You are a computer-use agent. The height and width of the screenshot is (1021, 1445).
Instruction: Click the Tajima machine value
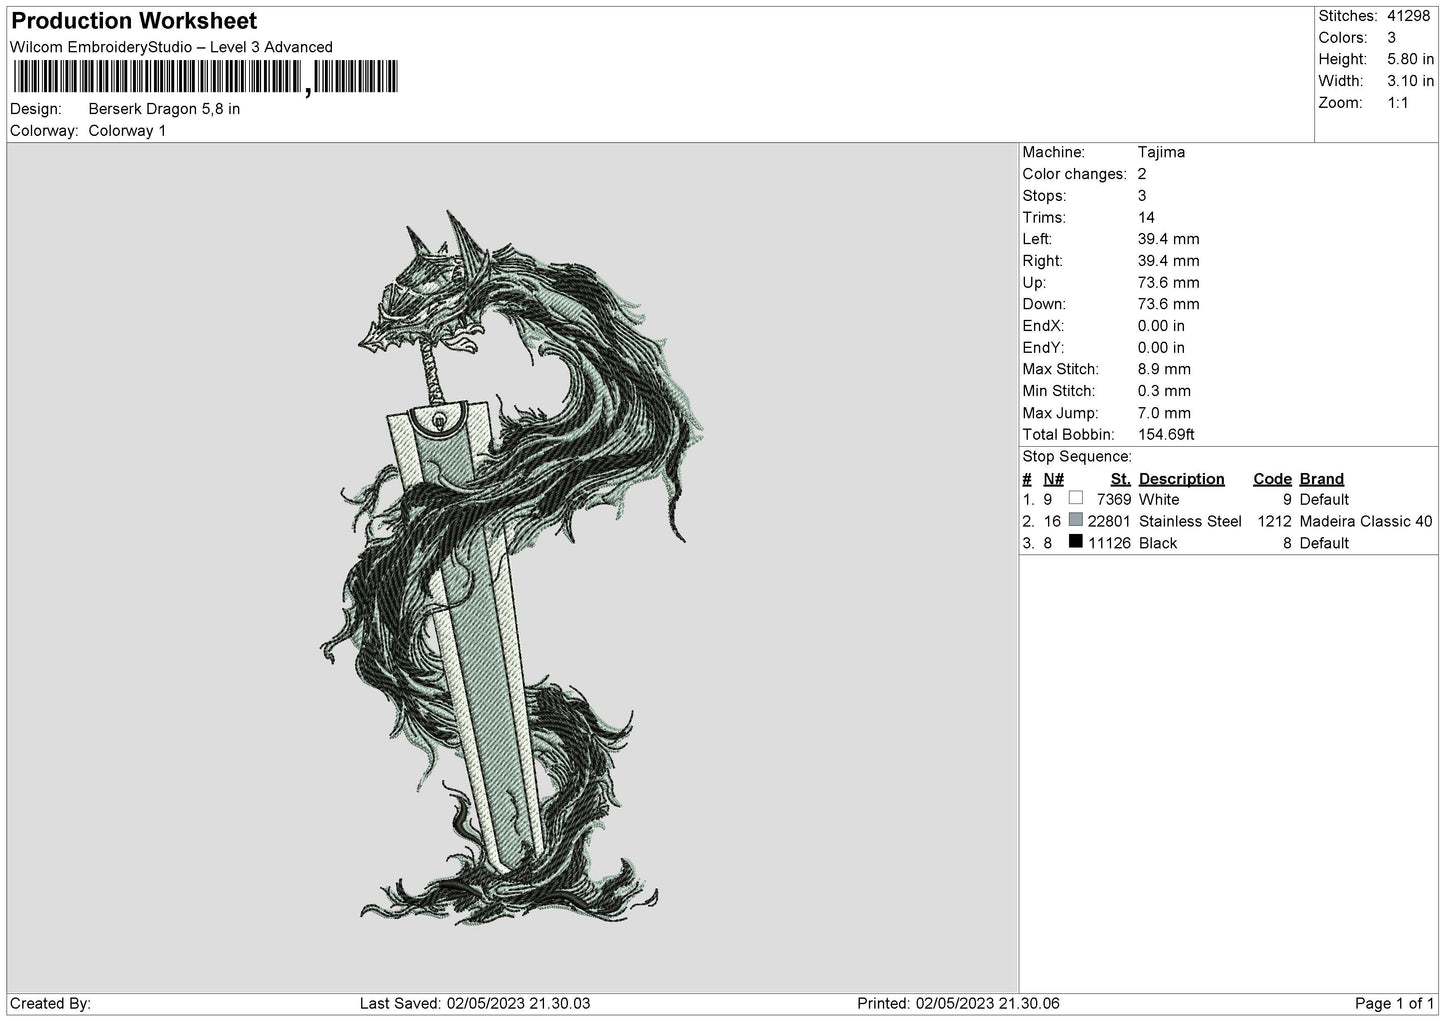[x=1161, y=152]
